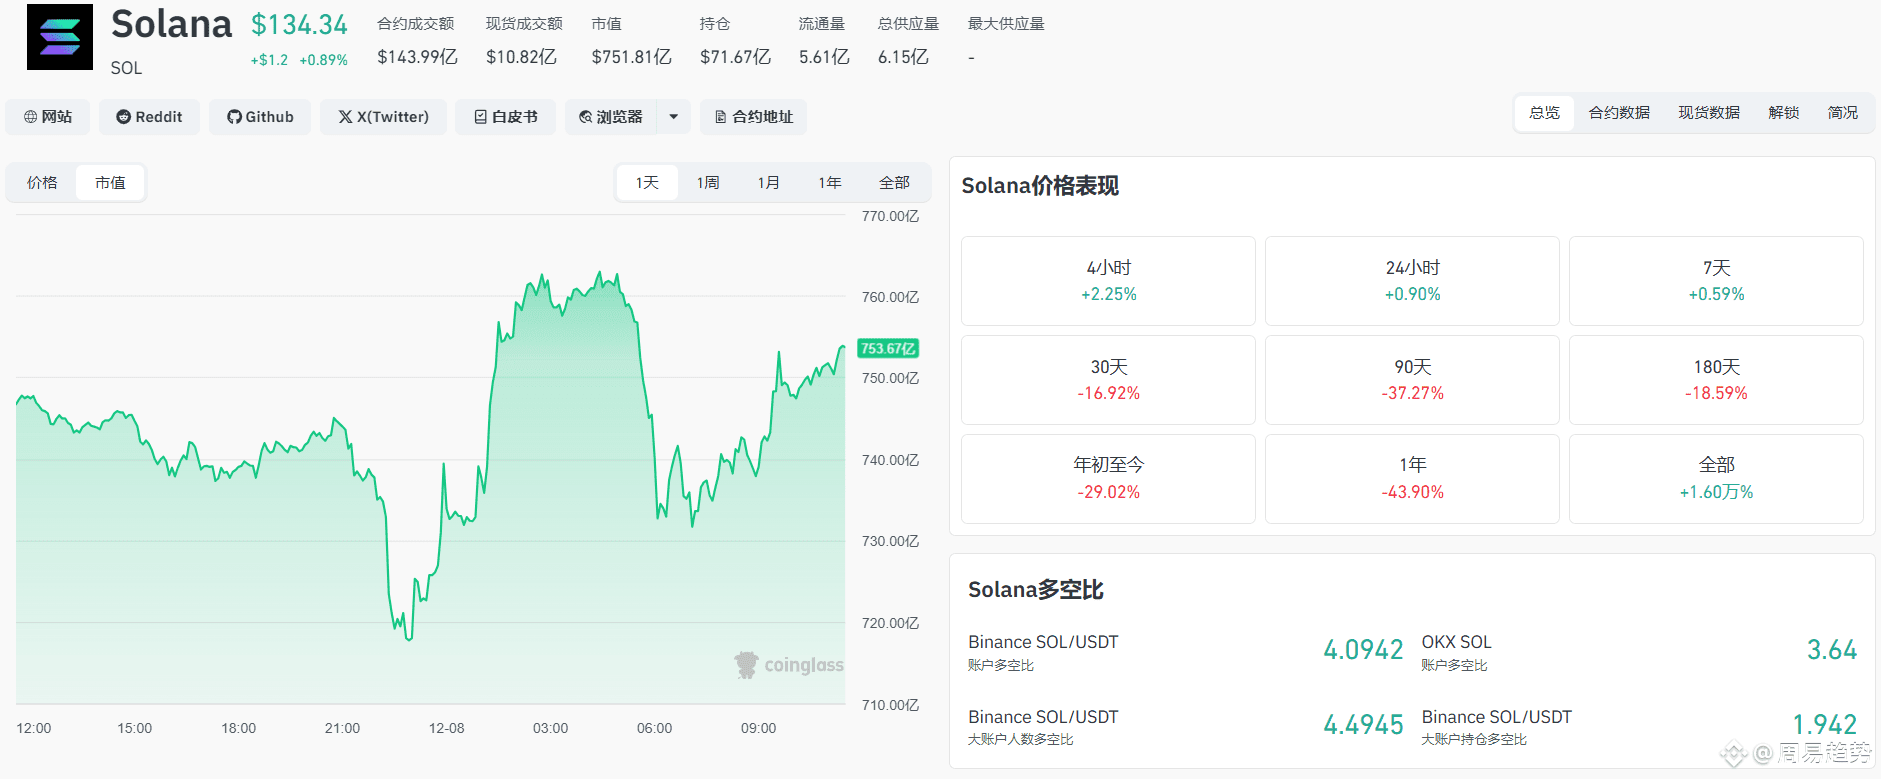Click the 合约成交额 $143.99亿 stat

(417, 40)
